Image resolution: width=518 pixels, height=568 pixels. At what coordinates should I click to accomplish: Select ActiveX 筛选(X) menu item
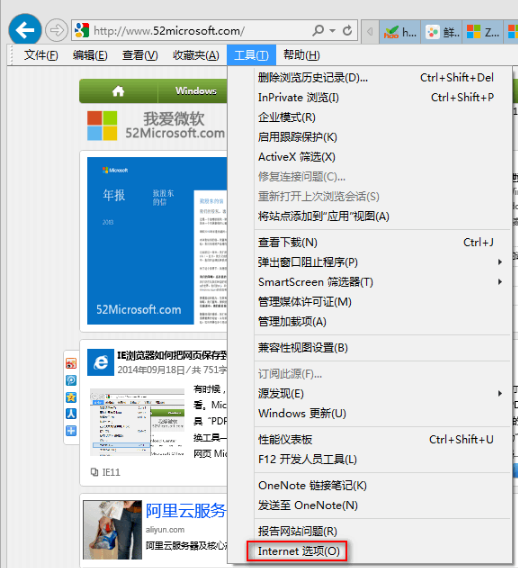(369, 157)
